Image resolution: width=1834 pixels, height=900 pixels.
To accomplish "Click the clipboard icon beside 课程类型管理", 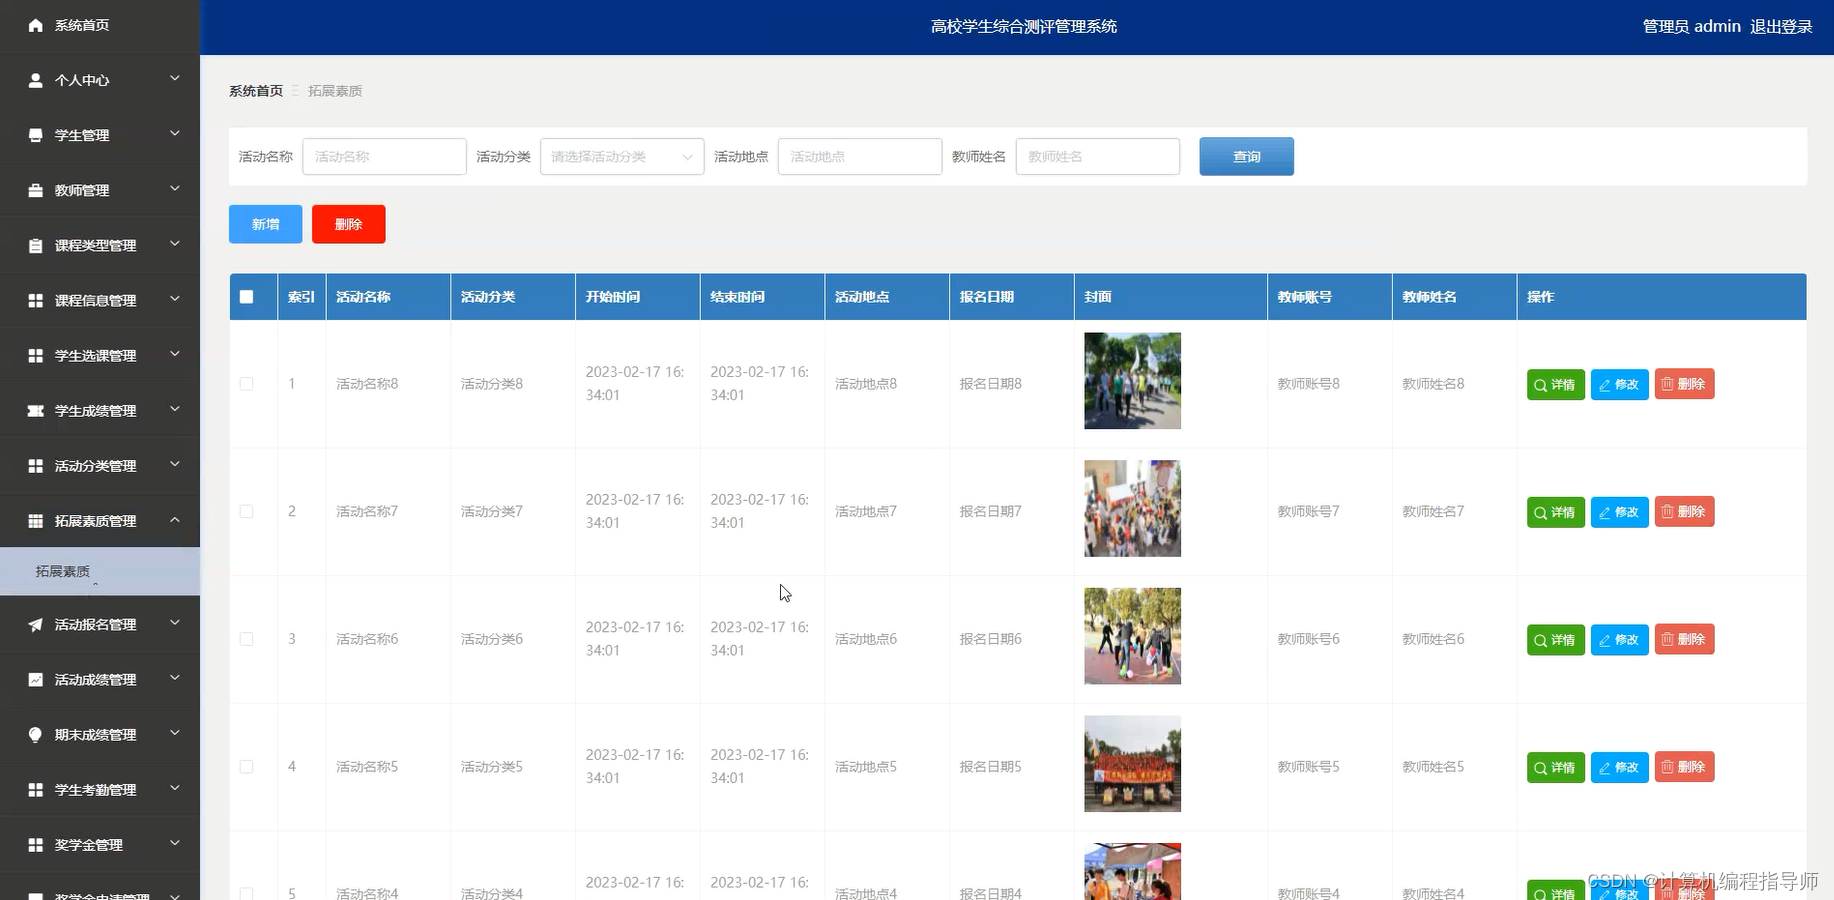I will point(35,245).
